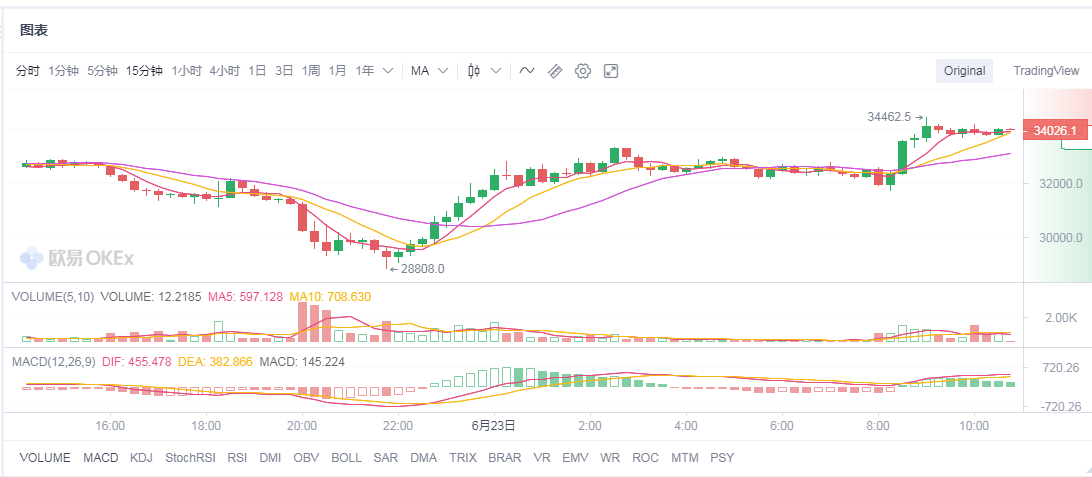Expand chart to fullscreen
The image size is (1092, 477).
[x=611, y=71]
